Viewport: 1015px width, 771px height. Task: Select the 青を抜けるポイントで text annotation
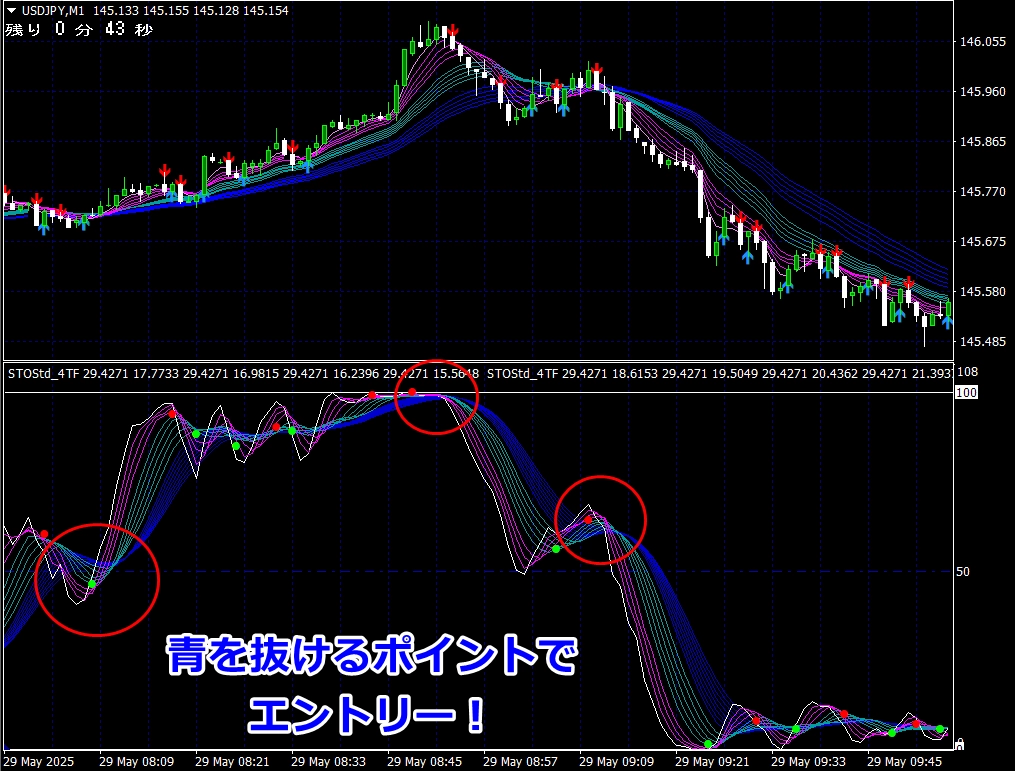pyautogui.click(x=372, y=658)
